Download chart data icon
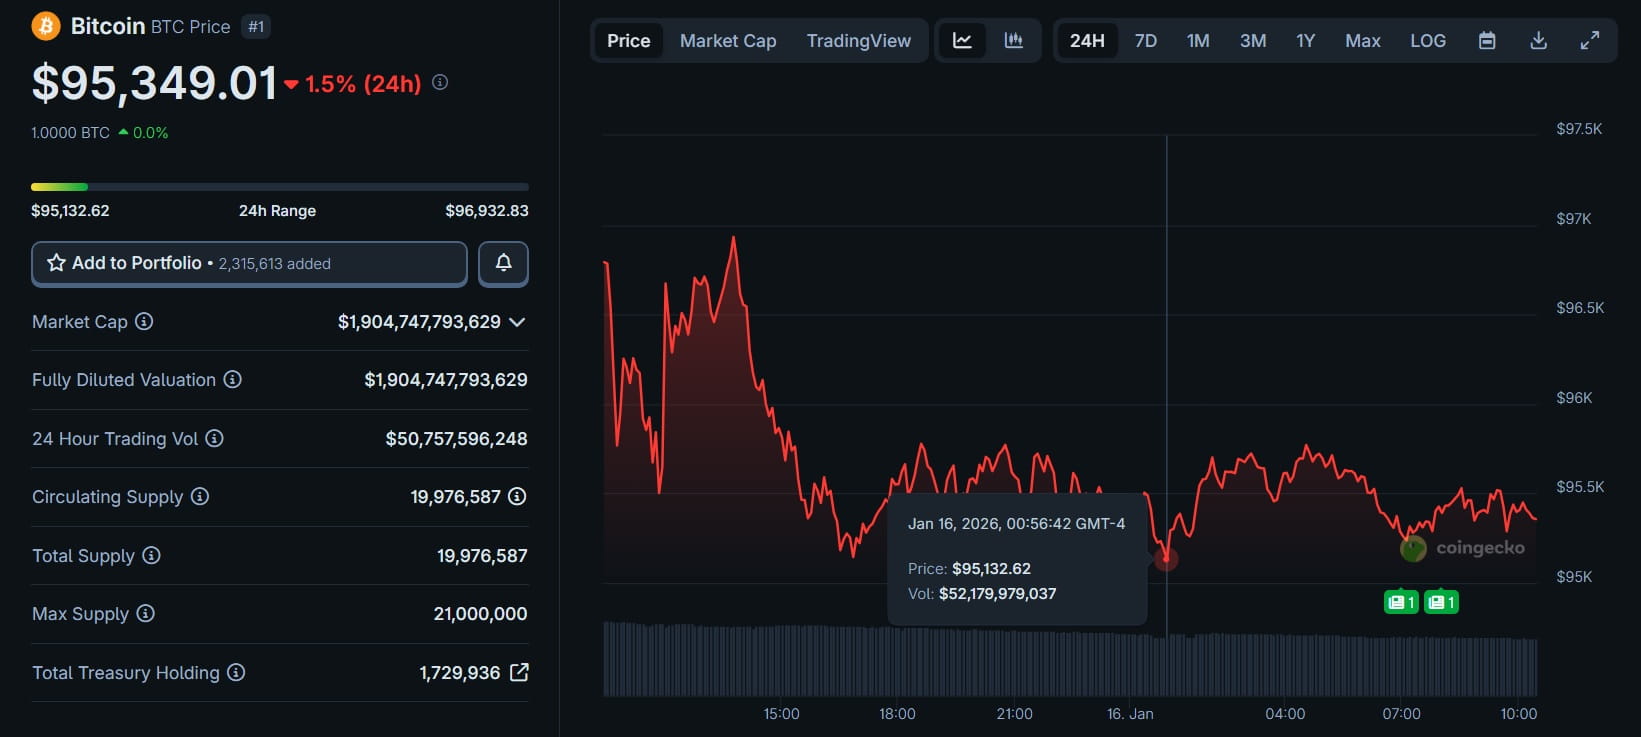 tap(1538, 41)
